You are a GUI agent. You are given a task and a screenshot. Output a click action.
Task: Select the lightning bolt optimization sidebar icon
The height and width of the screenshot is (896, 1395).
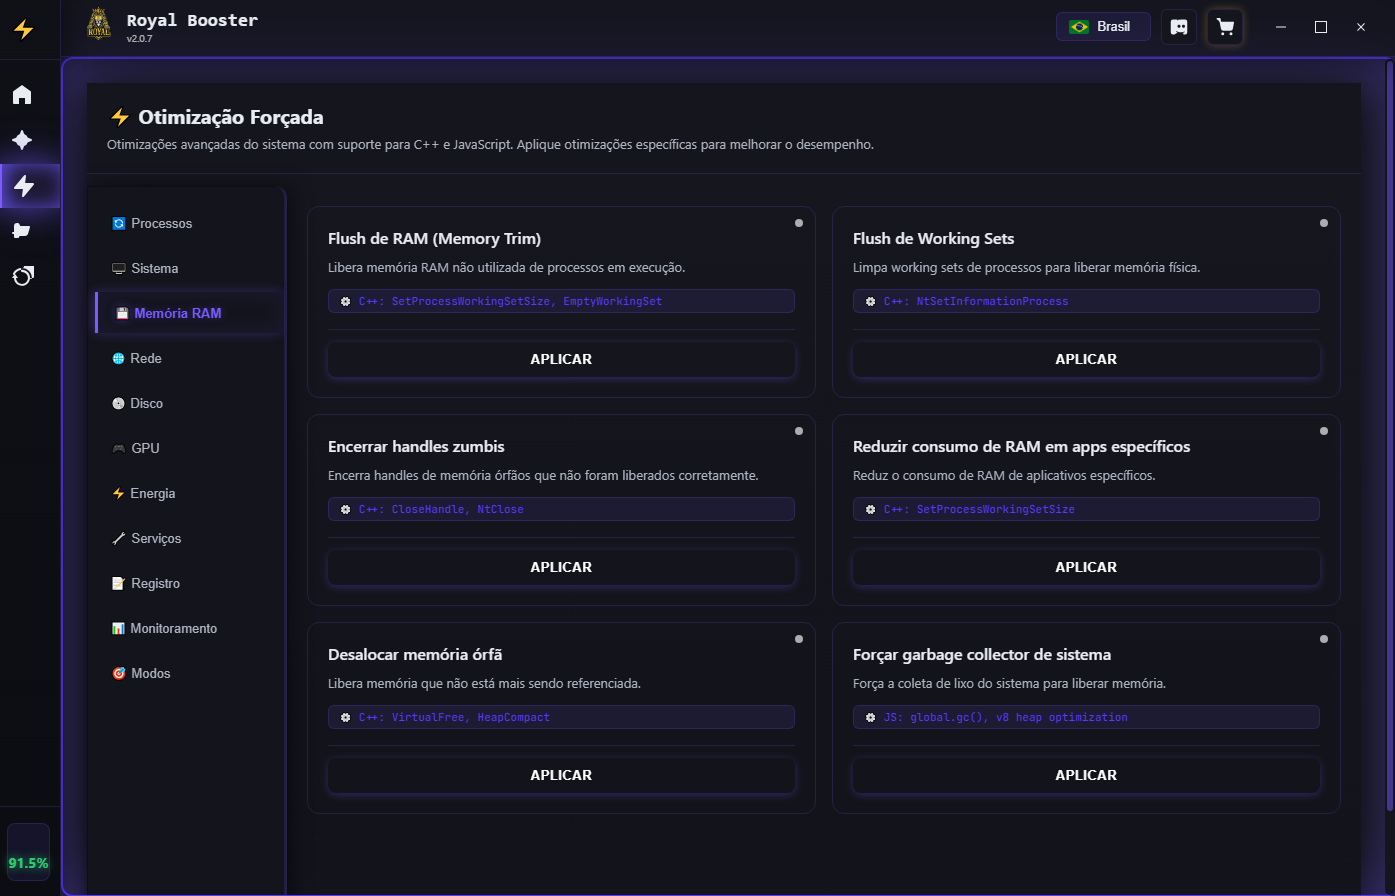(24, 185)
